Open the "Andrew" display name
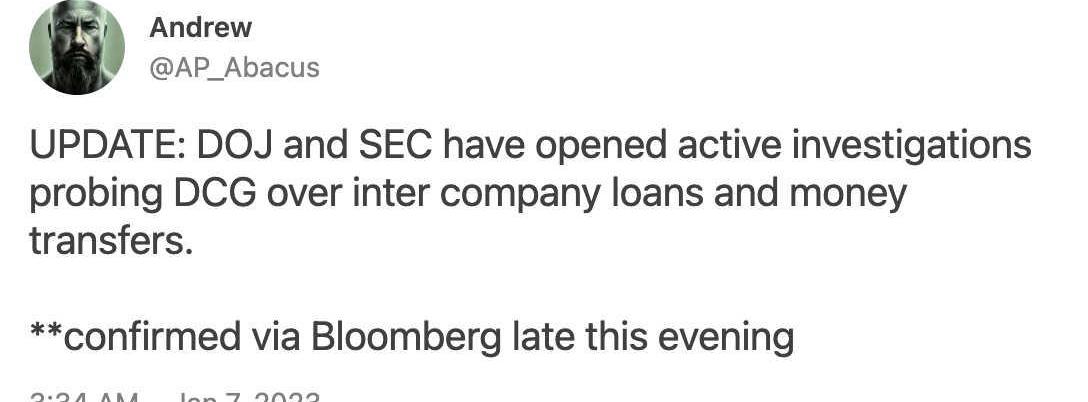 [x=201, y=27]
